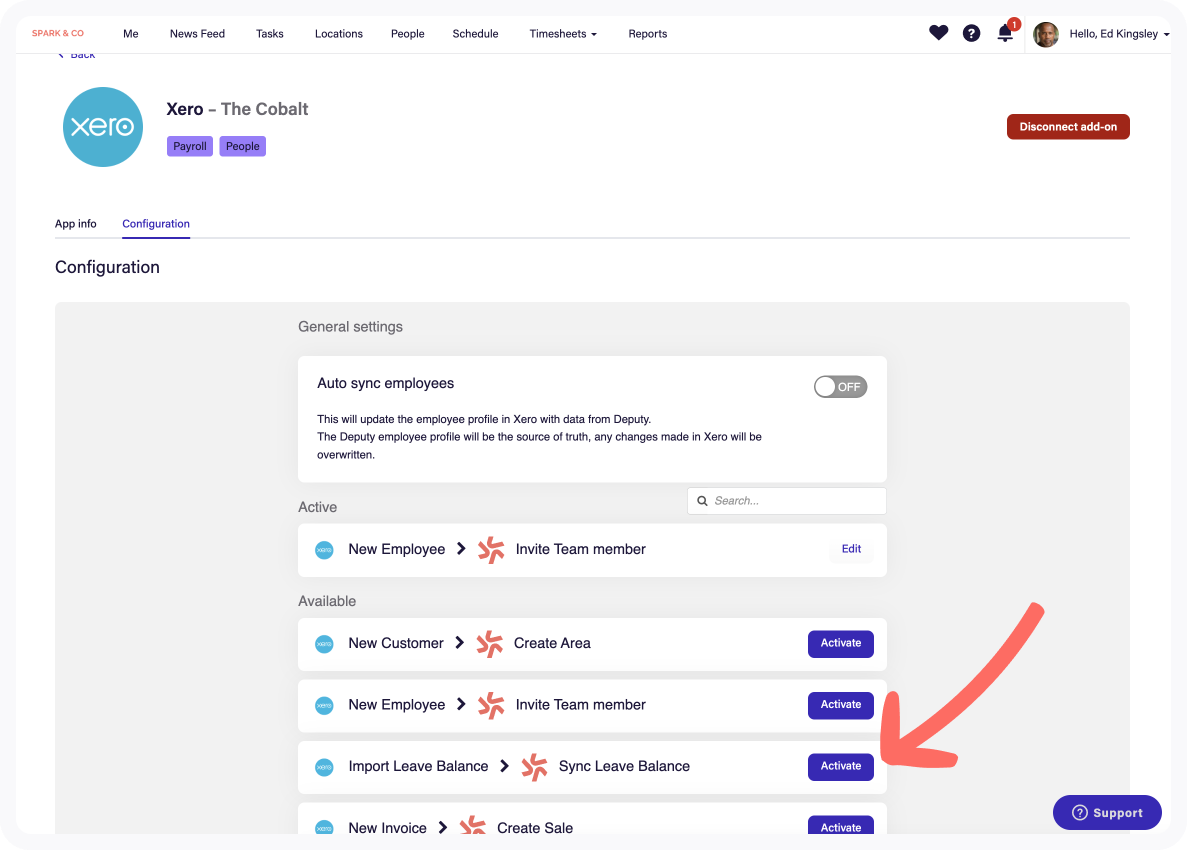Click the magnifier icon in the search box
The image size is (1187, 850).
pos(702,501)
